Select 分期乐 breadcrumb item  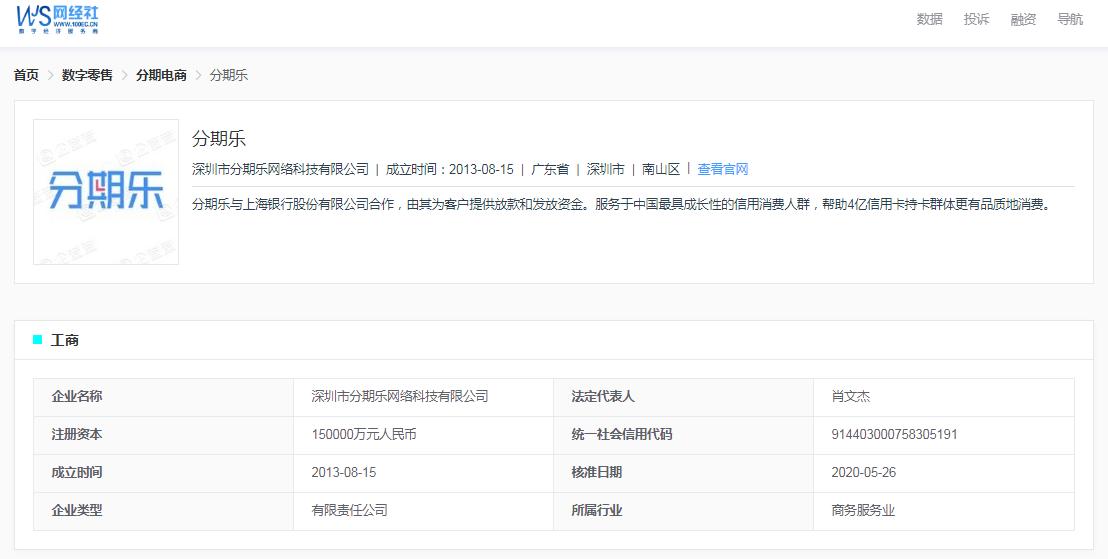point(229,75)
